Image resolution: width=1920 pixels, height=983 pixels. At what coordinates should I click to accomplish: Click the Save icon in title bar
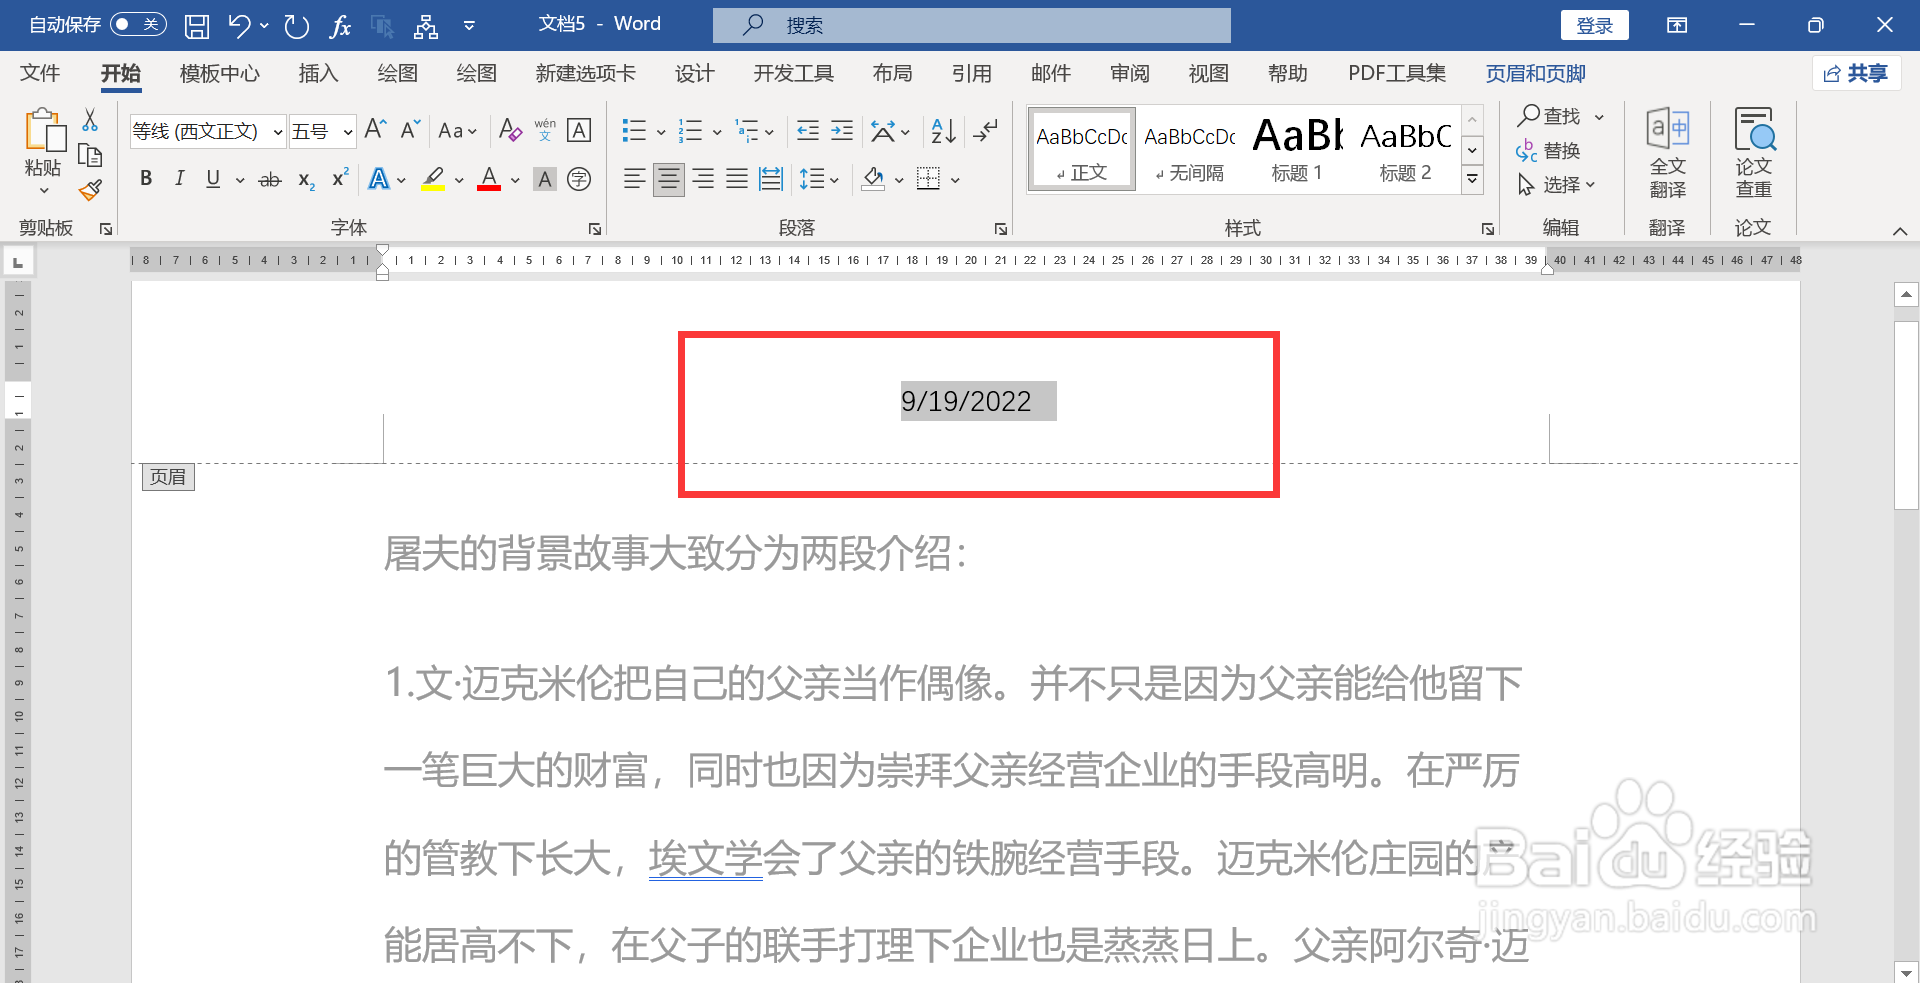(x=197, y=26)
